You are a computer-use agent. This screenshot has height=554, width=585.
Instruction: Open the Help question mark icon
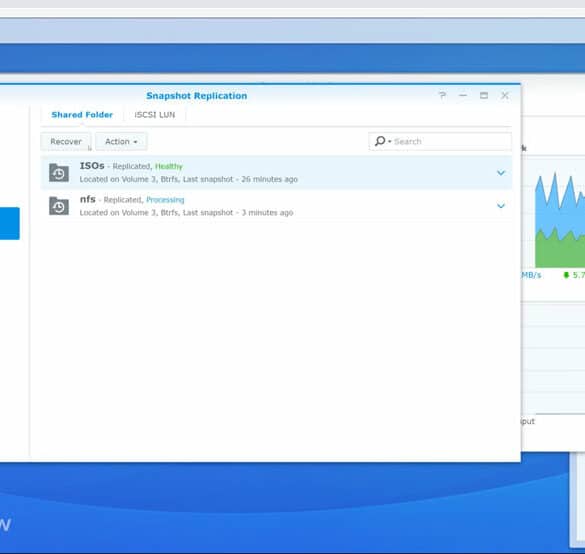pyautogui.click(x=442, y=96)
